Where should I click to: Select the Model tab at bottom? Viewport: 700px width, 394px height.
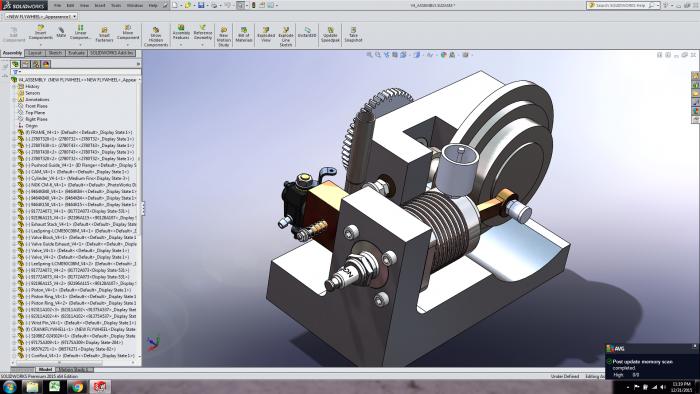(45, 369)
